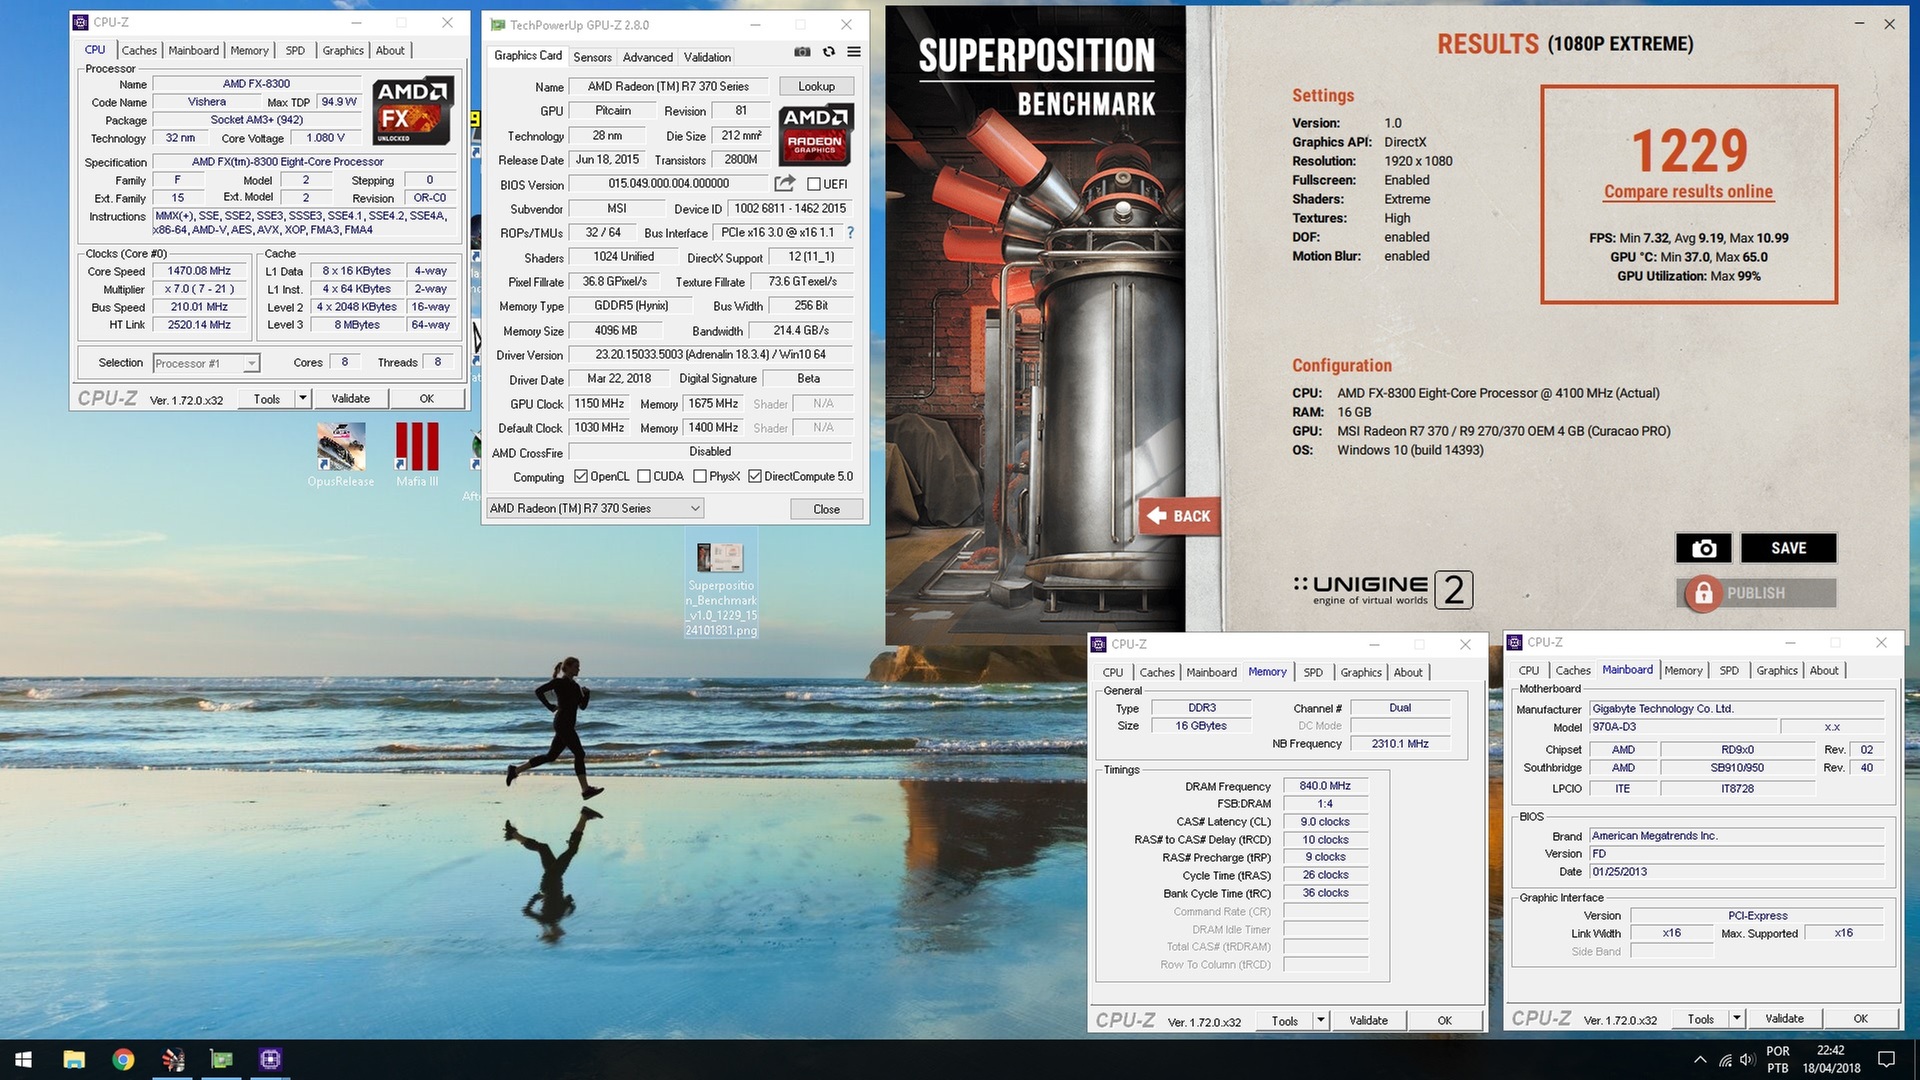Open the Processor #1 selection dropdown
This screenshot has height=1080, width=1920.
tap(206, 363)
